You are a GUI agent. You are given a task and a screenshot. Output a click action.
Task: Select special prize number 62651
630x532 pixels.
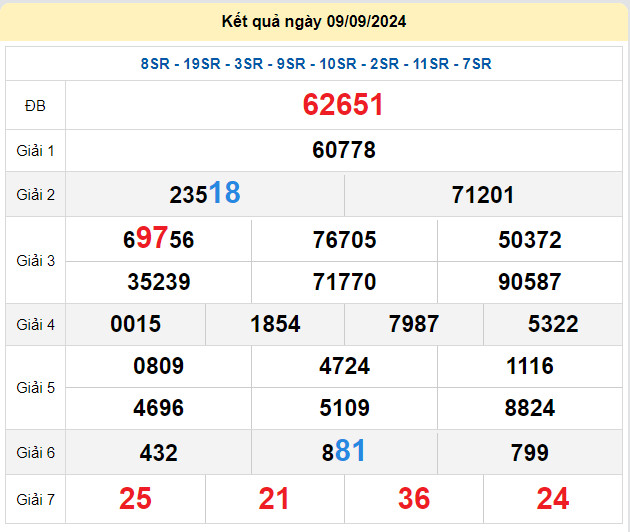pyautogui.click(x=343, y=105)
